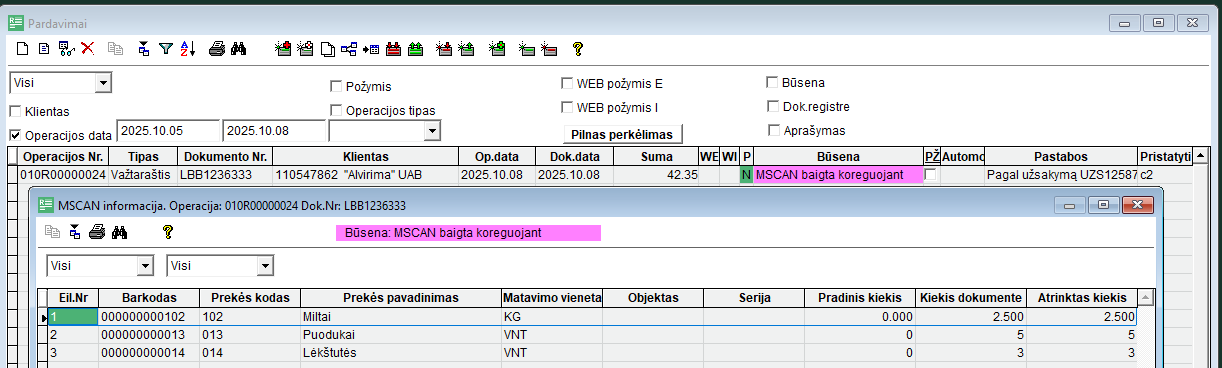This screenshot has width=1222, height=368.
Task: Tick the Aprašymas checkbox
Action: click(x=773, y=129)
